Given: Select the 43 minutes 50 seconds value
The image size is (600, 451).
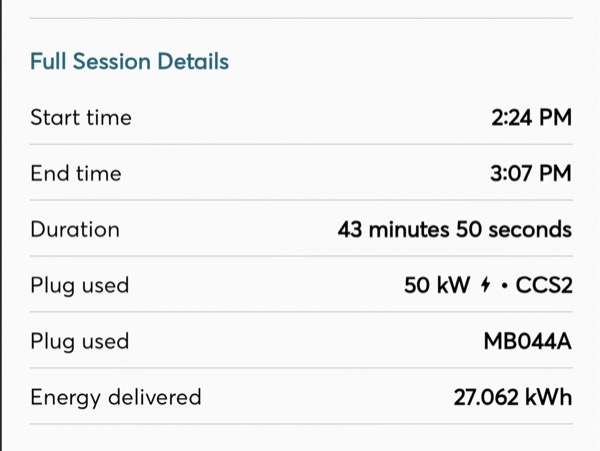Looking at the screenshot, I should tap(455, 230).
